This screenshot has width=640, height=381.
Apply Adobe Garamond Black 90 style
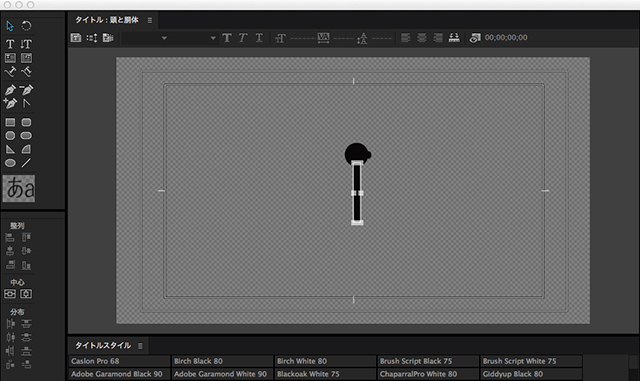pos(119,374)
